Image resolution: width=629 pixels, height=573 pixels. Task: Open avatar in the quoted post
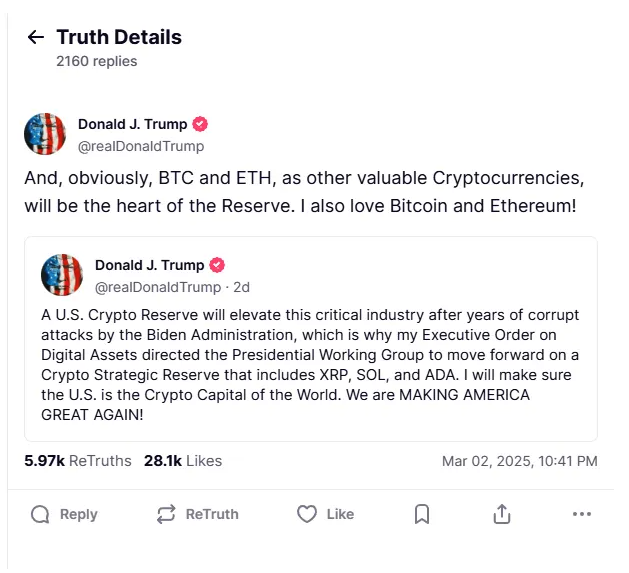(x=62, y=275)
